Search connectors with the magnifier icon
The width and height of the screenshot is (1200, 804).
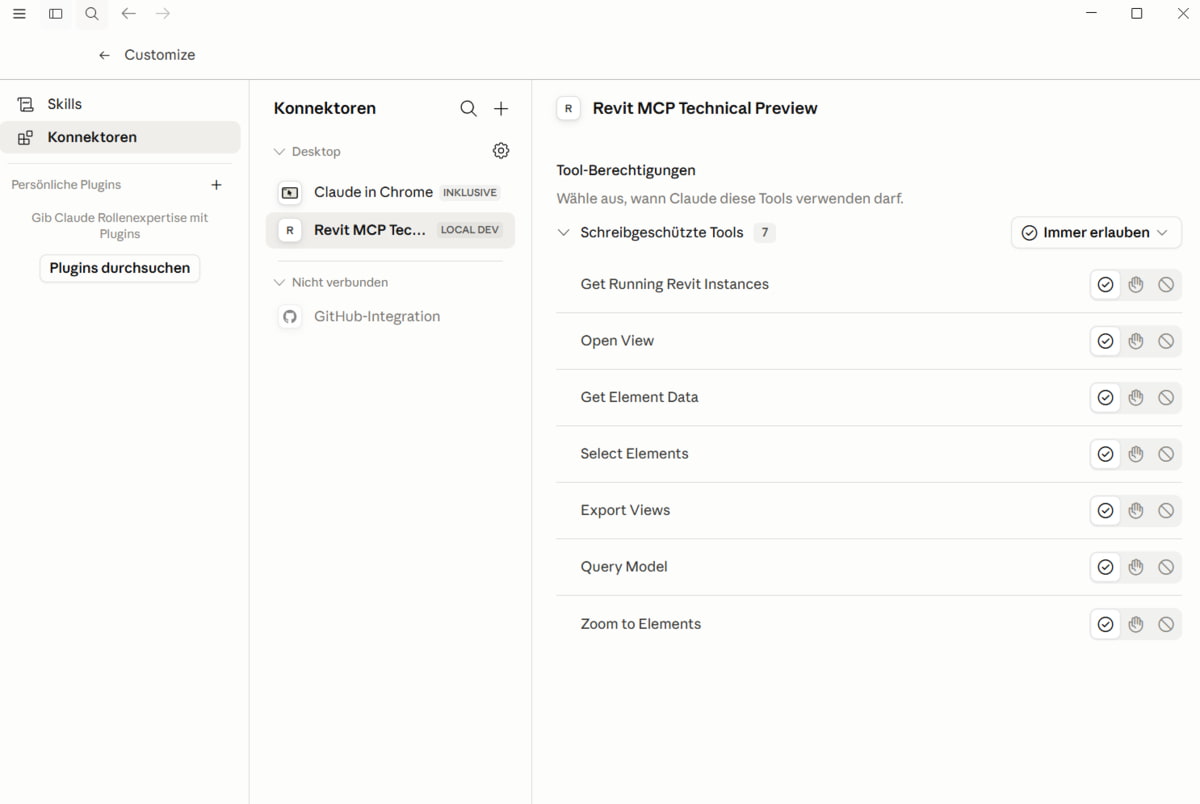coord(468,108)
